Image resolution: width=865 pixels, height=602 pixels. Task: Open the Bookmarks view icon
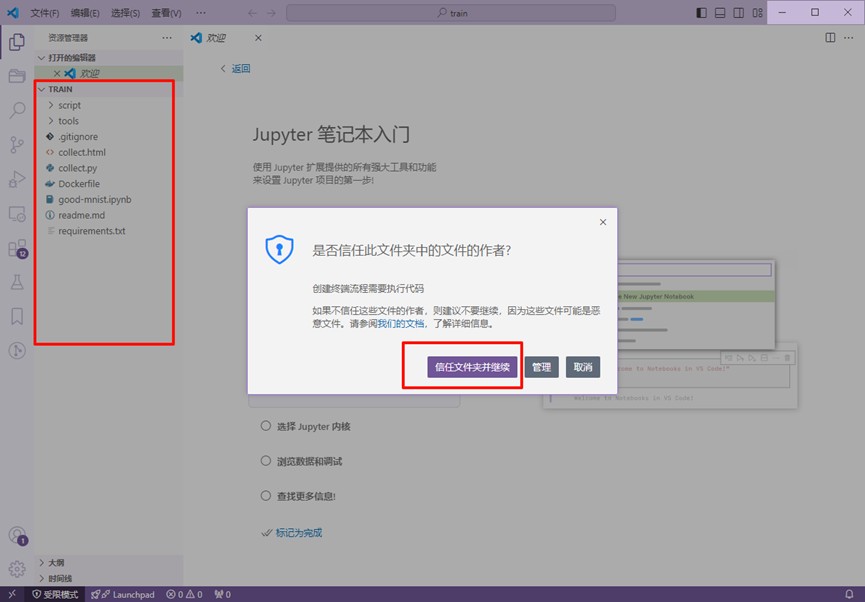(17, 316)
